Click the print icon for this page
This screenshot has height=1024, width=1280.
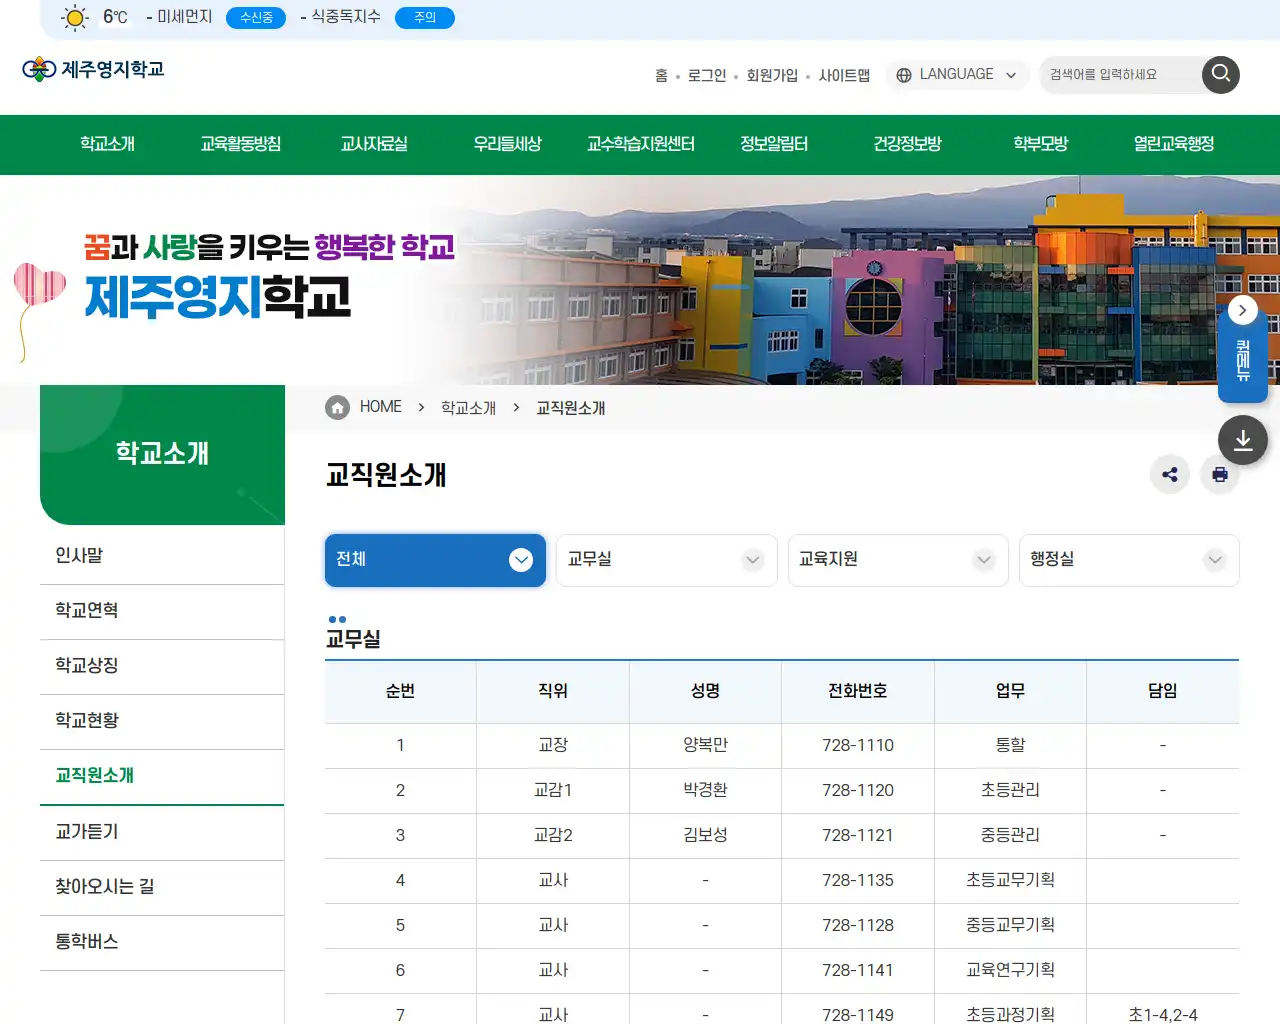click(1220, 474)
